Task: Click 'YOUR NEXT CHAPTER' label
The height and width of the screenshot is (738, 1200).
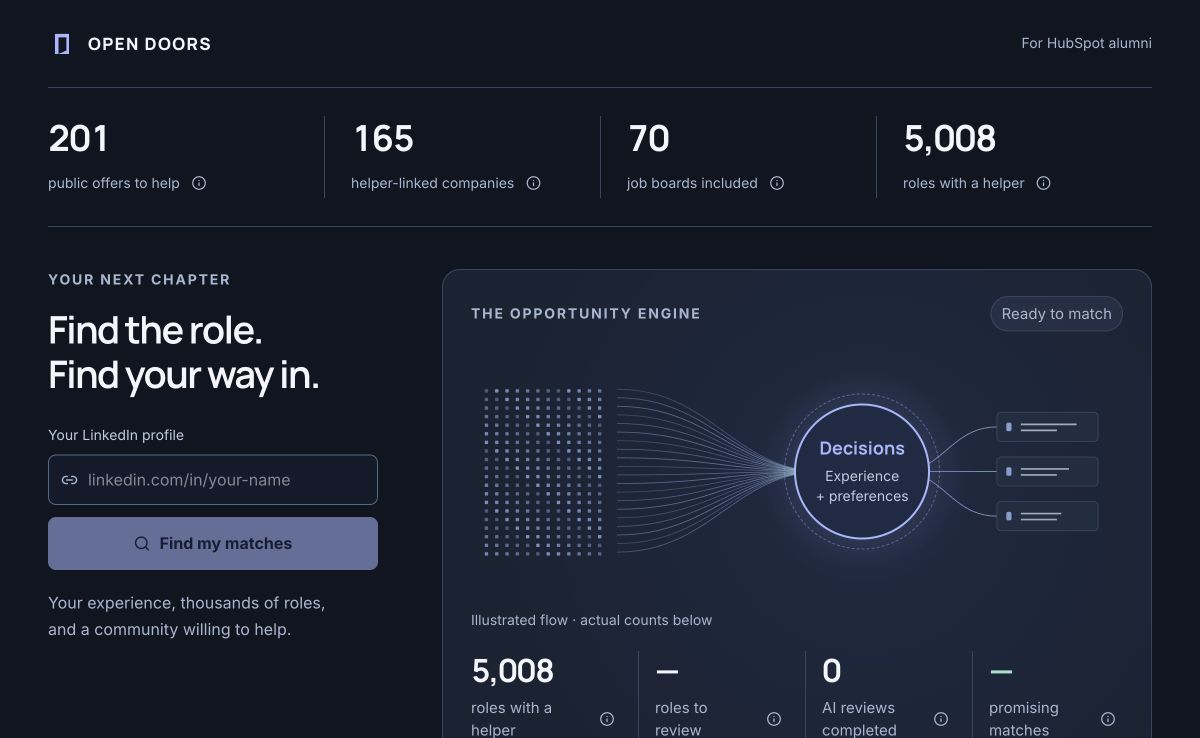Action: (139, 280)
